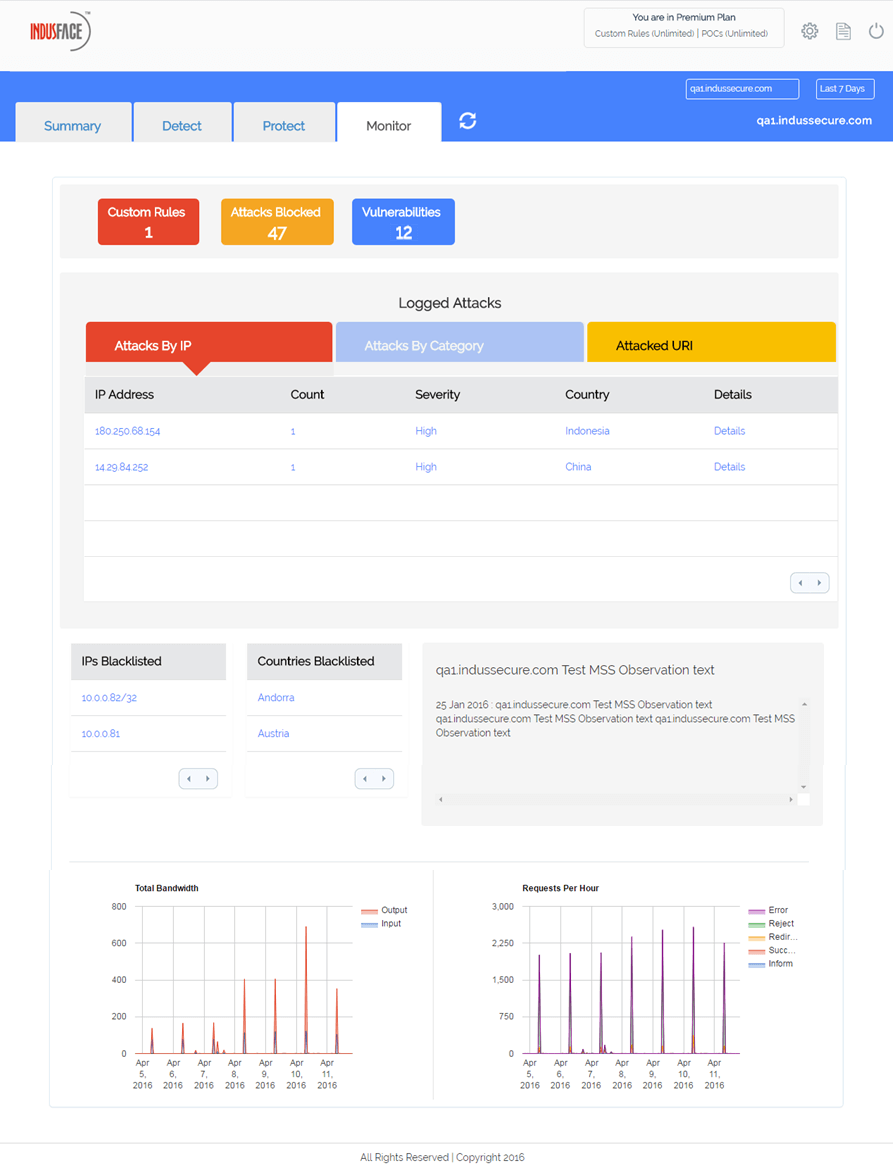Image resolution: width=893 pixels, height=1174 pixels.
Task: Click the Severity column header
Action: pyautogui.click(x=437, y=395)
